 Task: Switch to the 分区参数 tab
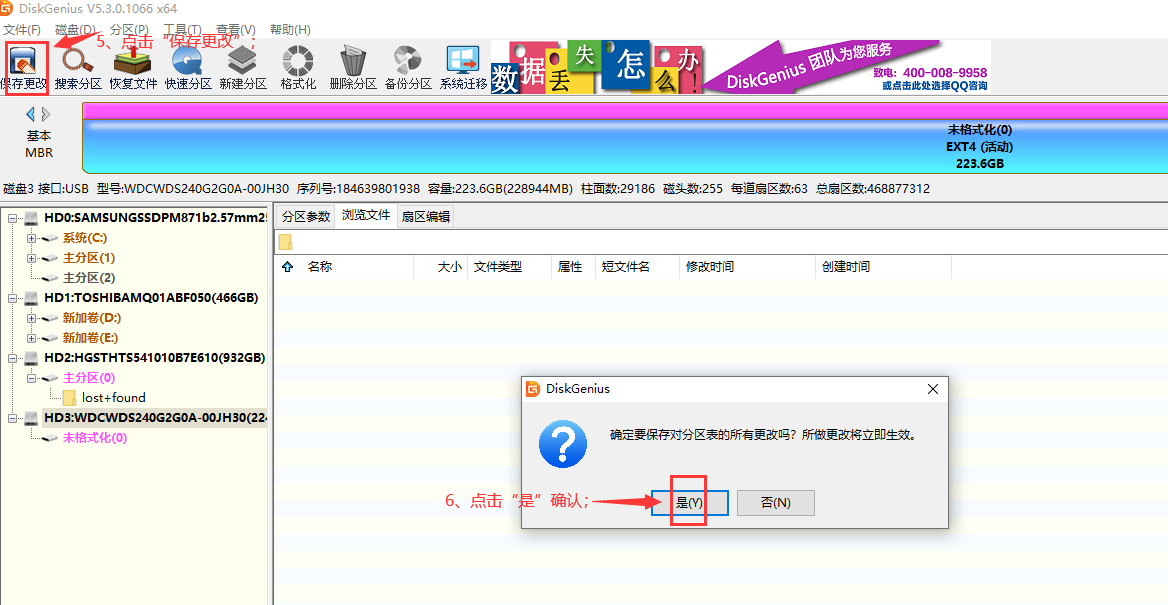point(305,217)
